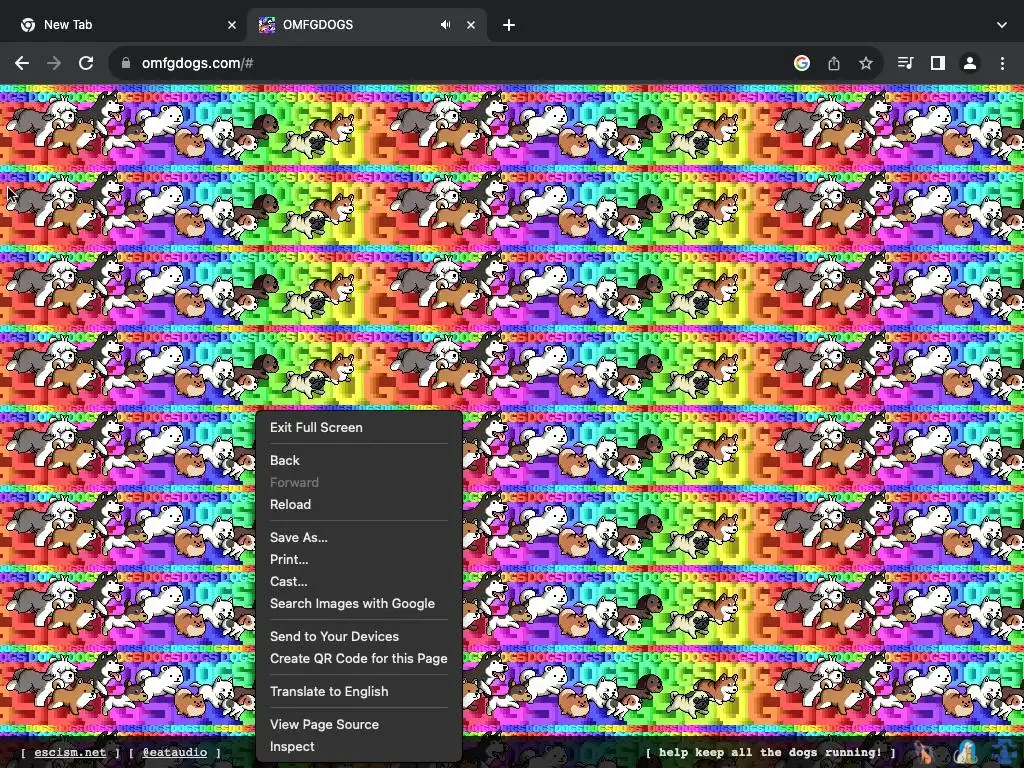Reload the page with the refresh icon

[86, 63]
